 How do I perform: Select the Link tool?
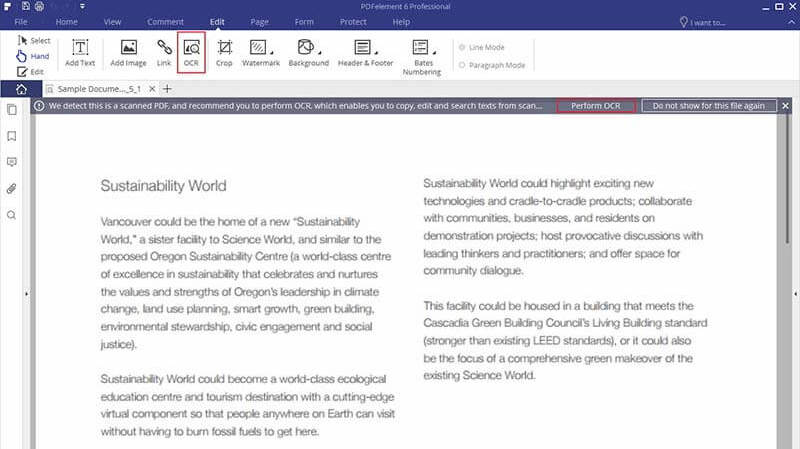click(x=164, y=53)
